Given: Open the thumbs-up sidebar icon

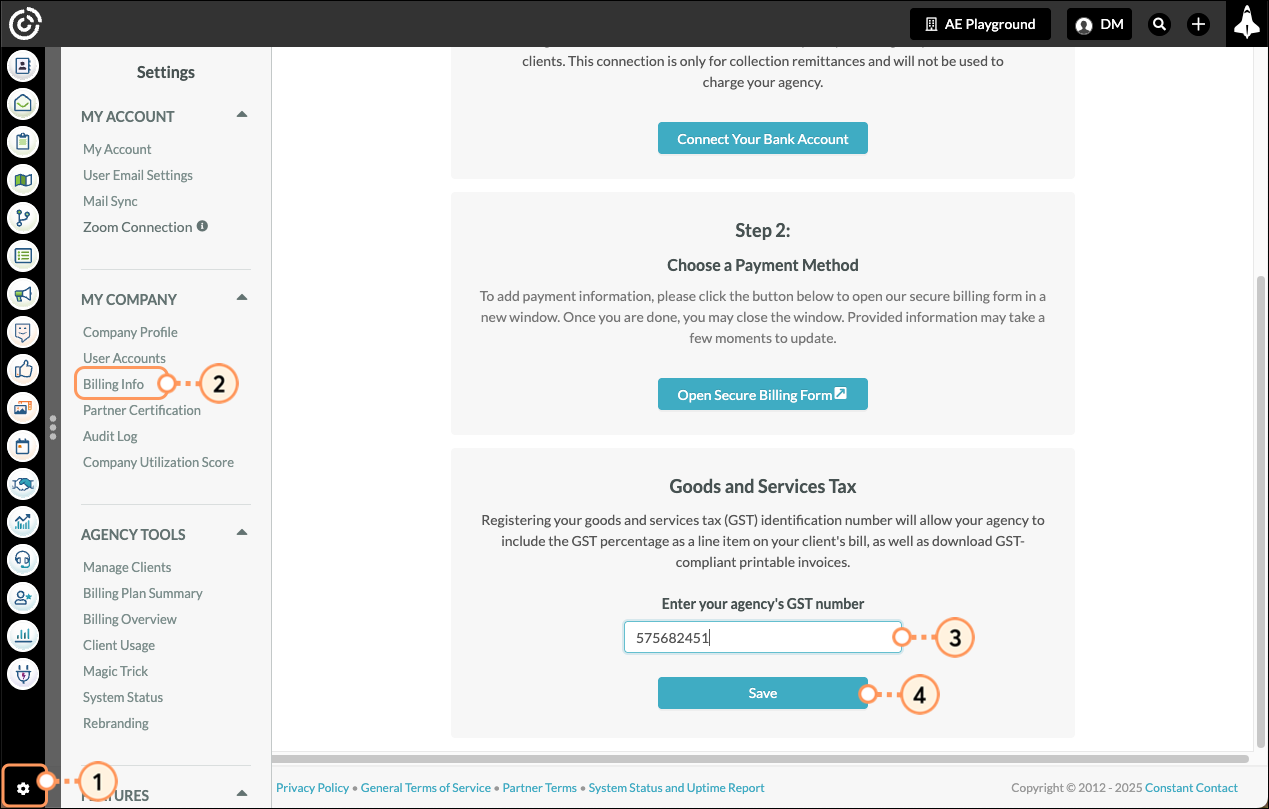Looking at the screenshot, I should [23, 370].
